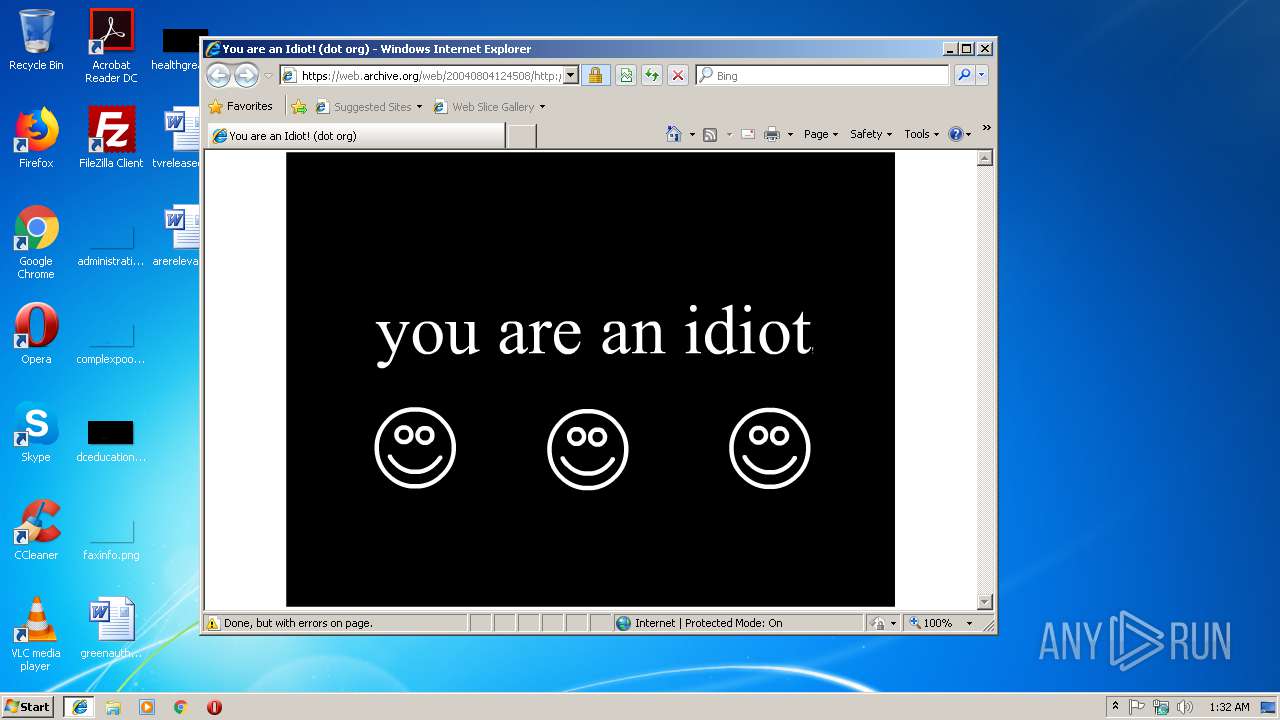Select the FileZilla Client desktop icon

pos(111,138)
